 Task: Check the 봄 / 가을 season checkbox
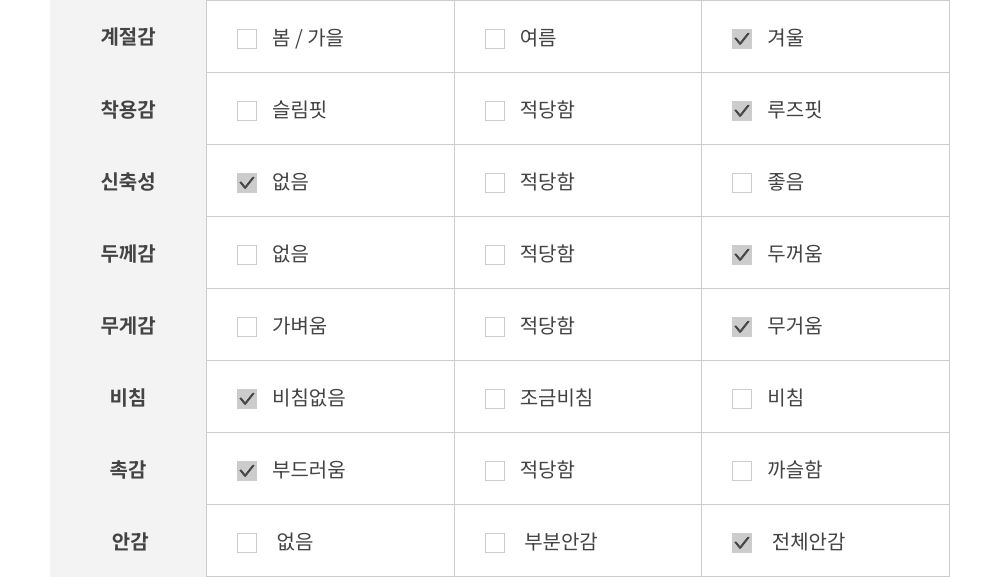click(247, 39)
